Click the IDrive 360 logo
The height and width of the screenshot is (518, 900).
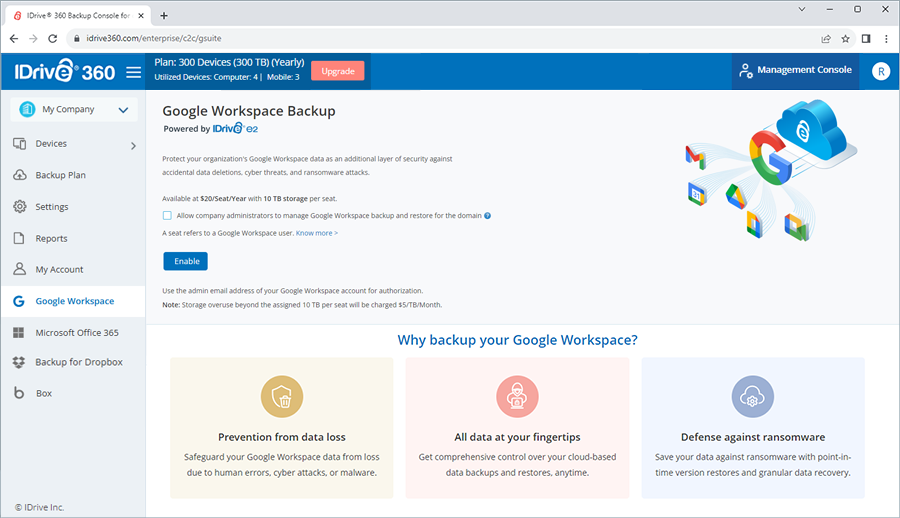pyautogui.click(x=64, y=71)
